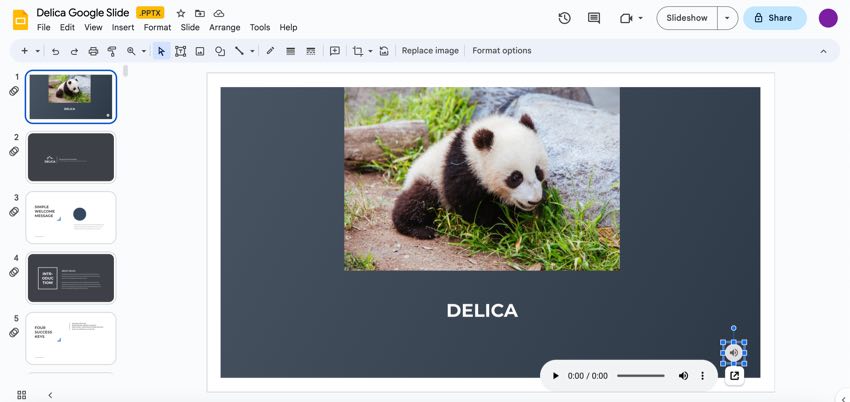Open the zoom level dropdown arrow
850x402 pixels.
pyautogui.click(x=144, y=51)
